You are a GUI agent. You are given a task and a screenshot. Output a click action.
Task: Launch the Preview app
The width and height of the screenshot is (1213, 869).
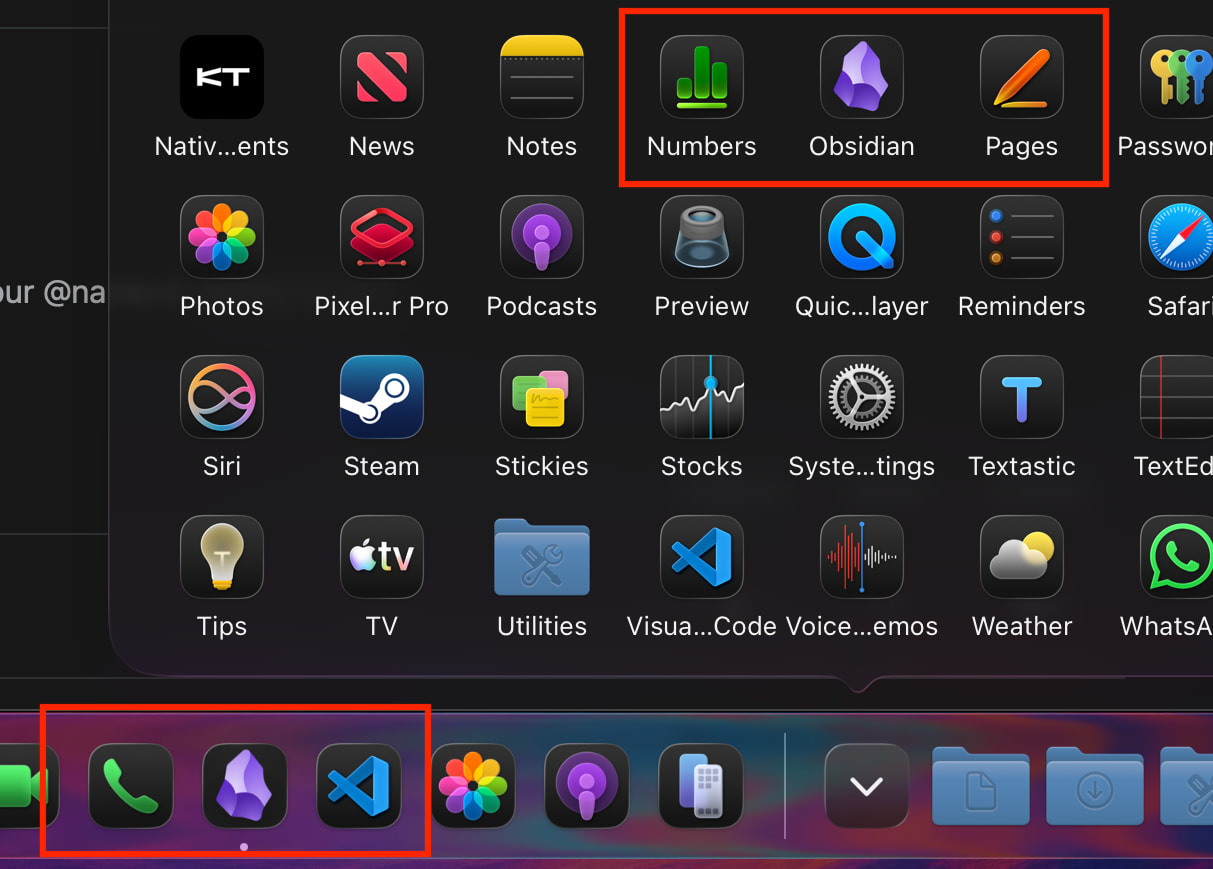701,238
